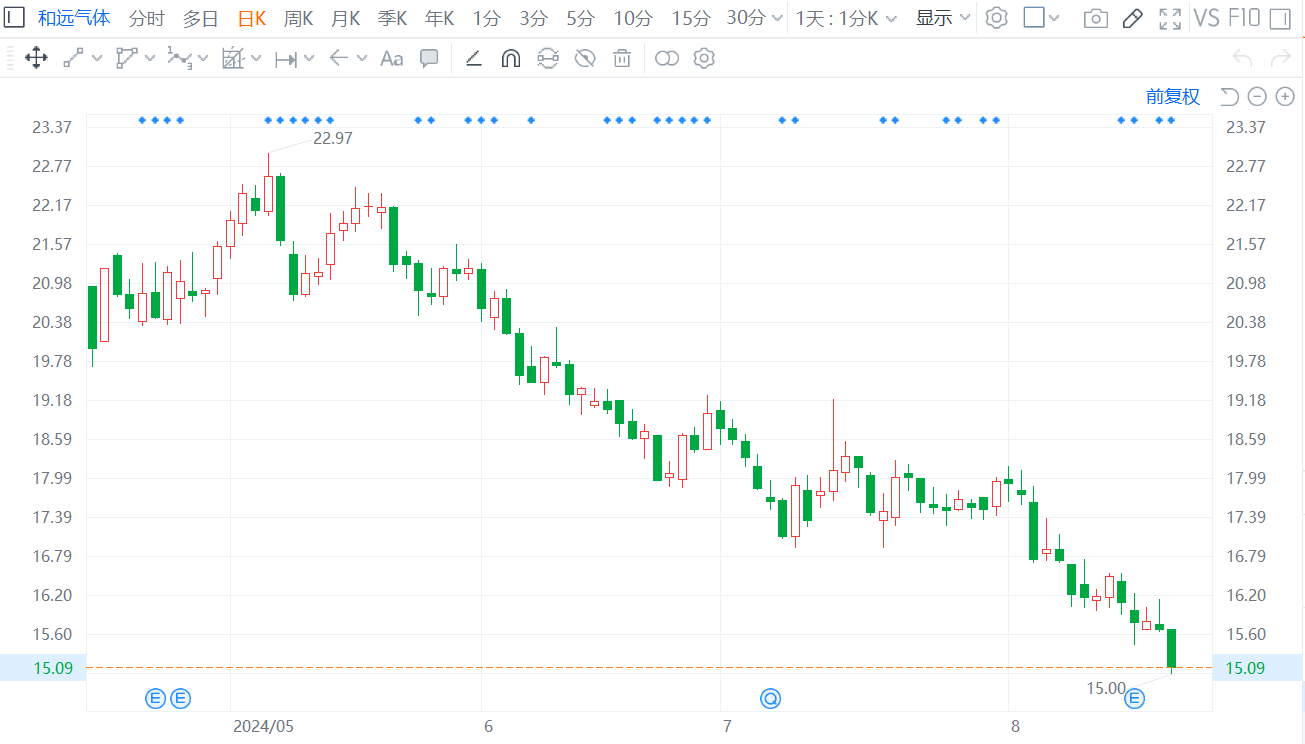Select the 日K period tab
Screen dimensions: 1305x744
(x=252, y=18)
